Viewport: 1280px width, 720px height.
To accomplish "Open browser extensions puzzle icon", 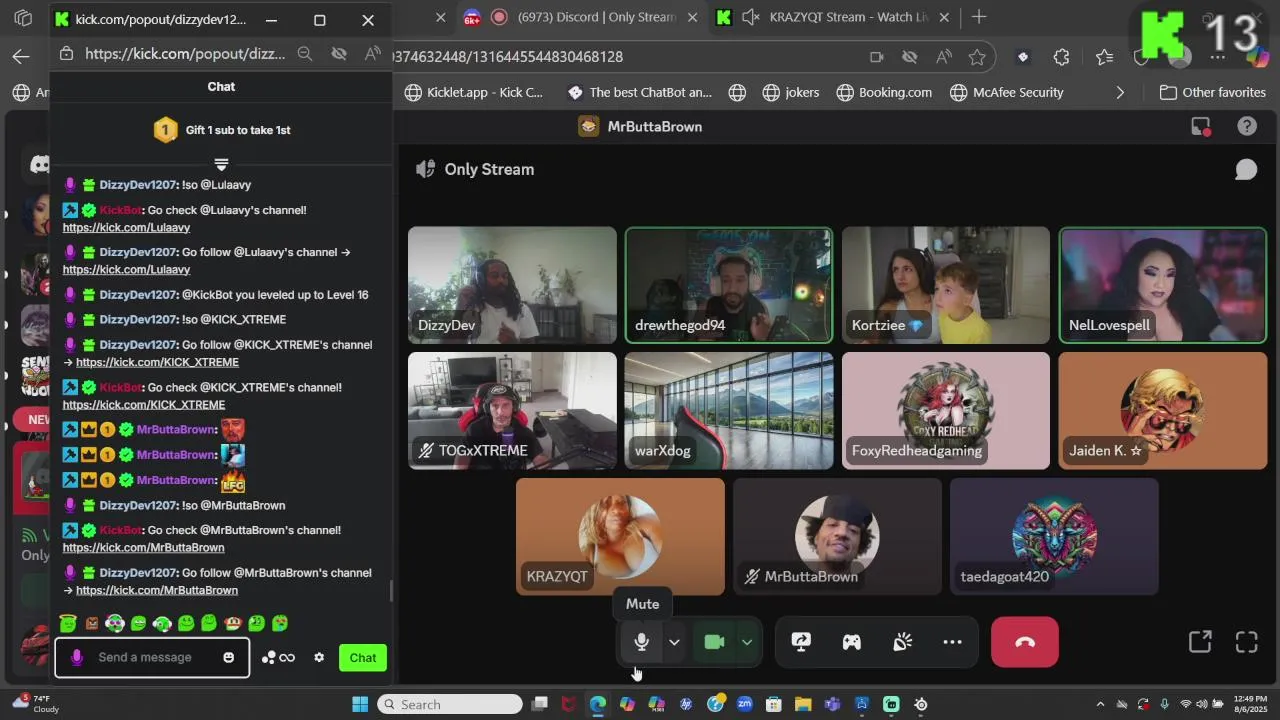I will [1062, 57].
